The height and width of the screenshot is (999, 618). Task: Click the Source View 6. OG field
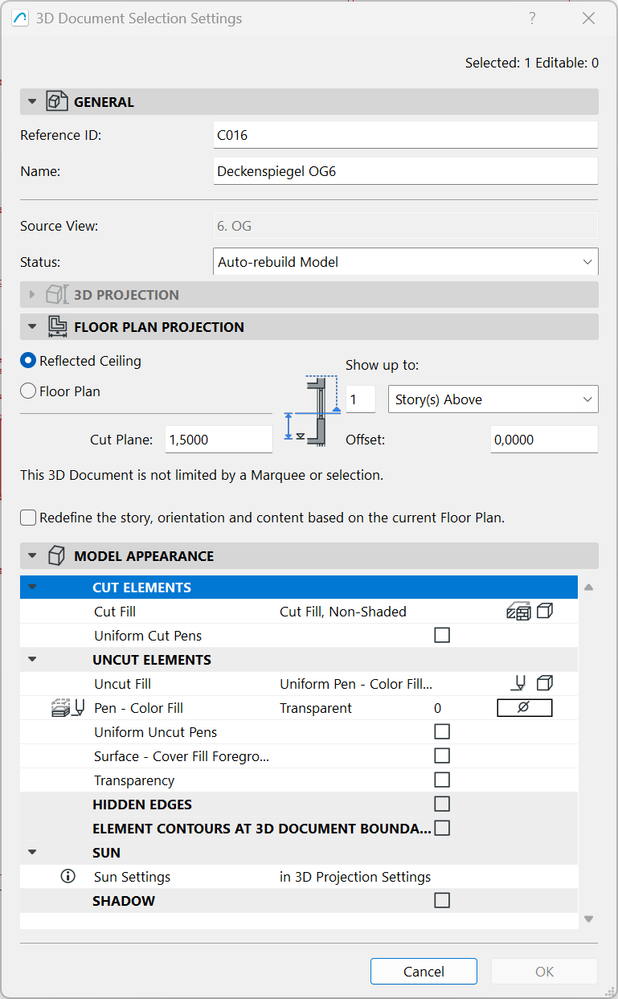tap(405, 226)
